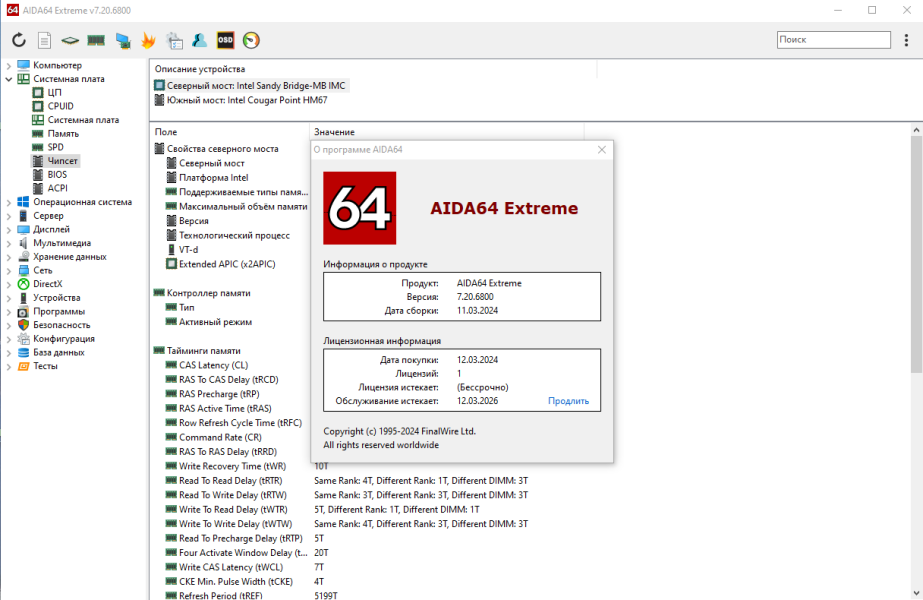This screenshot has height=600, width=923.
Task: Select Северный мост Intel Sandy Bridge-MB IMC device
Action: point(251,85)
